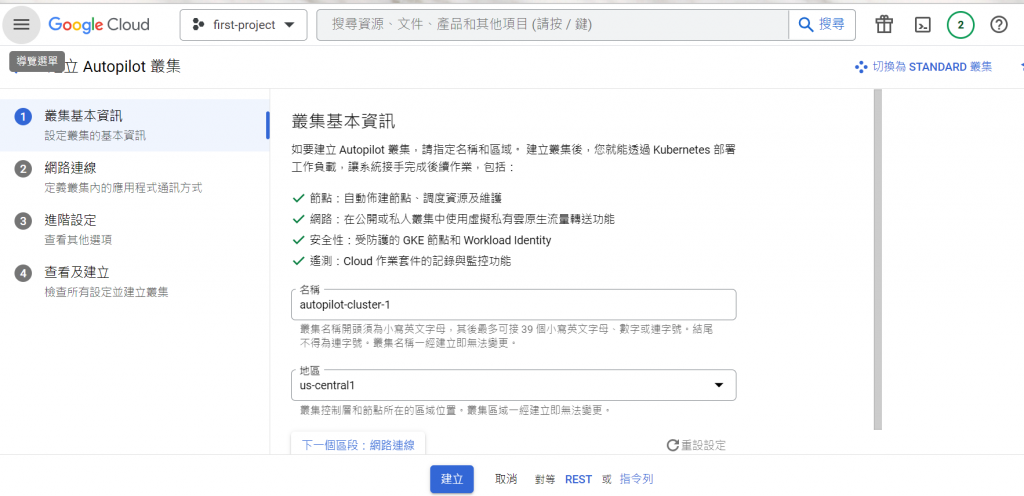Open the gift free trial icon

[x=884, y=25]
